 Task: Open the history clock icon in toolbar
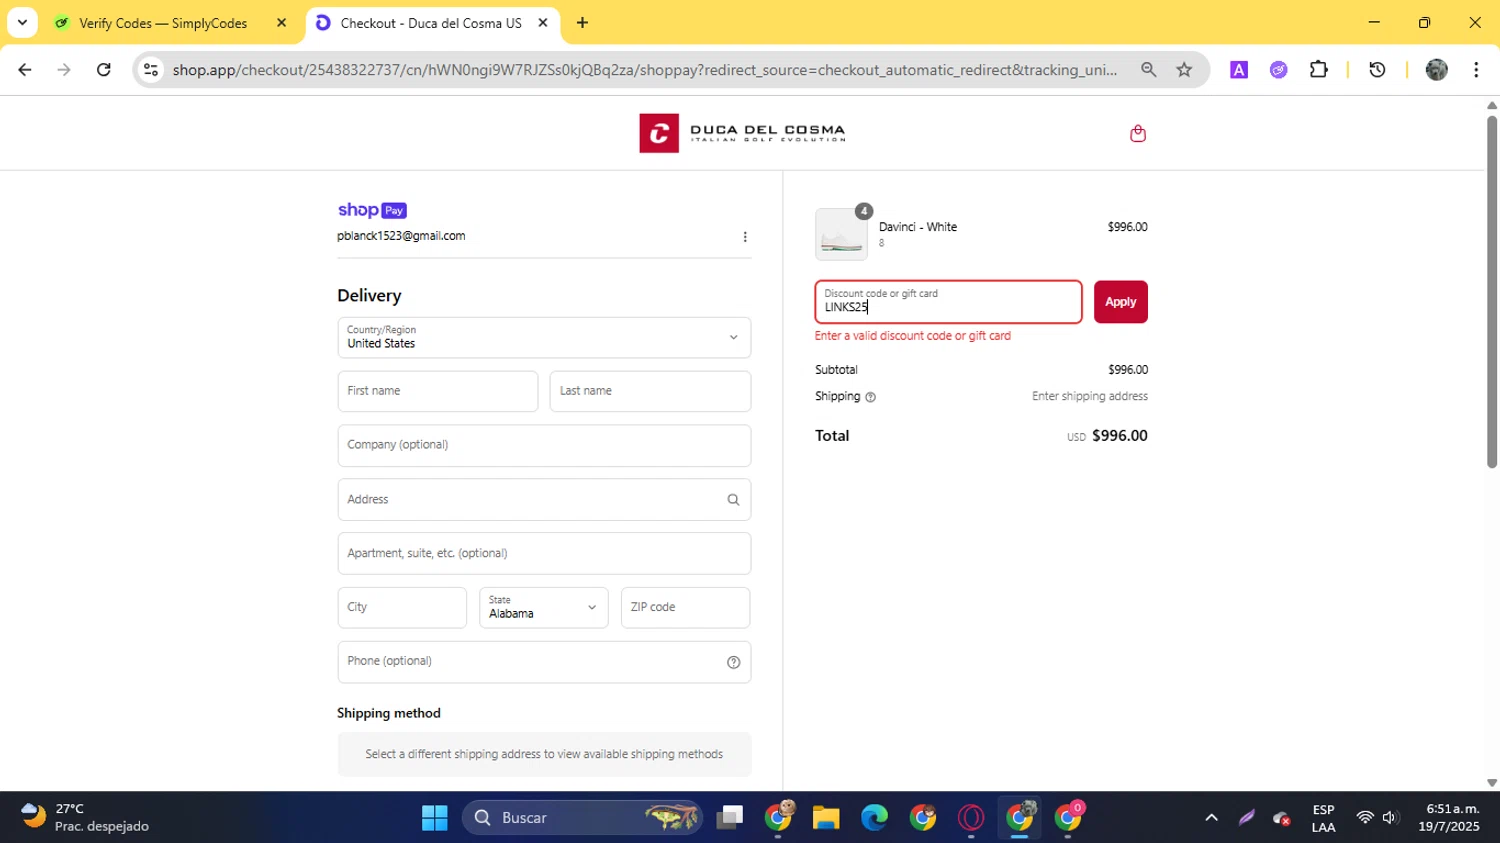point(1377,70)
